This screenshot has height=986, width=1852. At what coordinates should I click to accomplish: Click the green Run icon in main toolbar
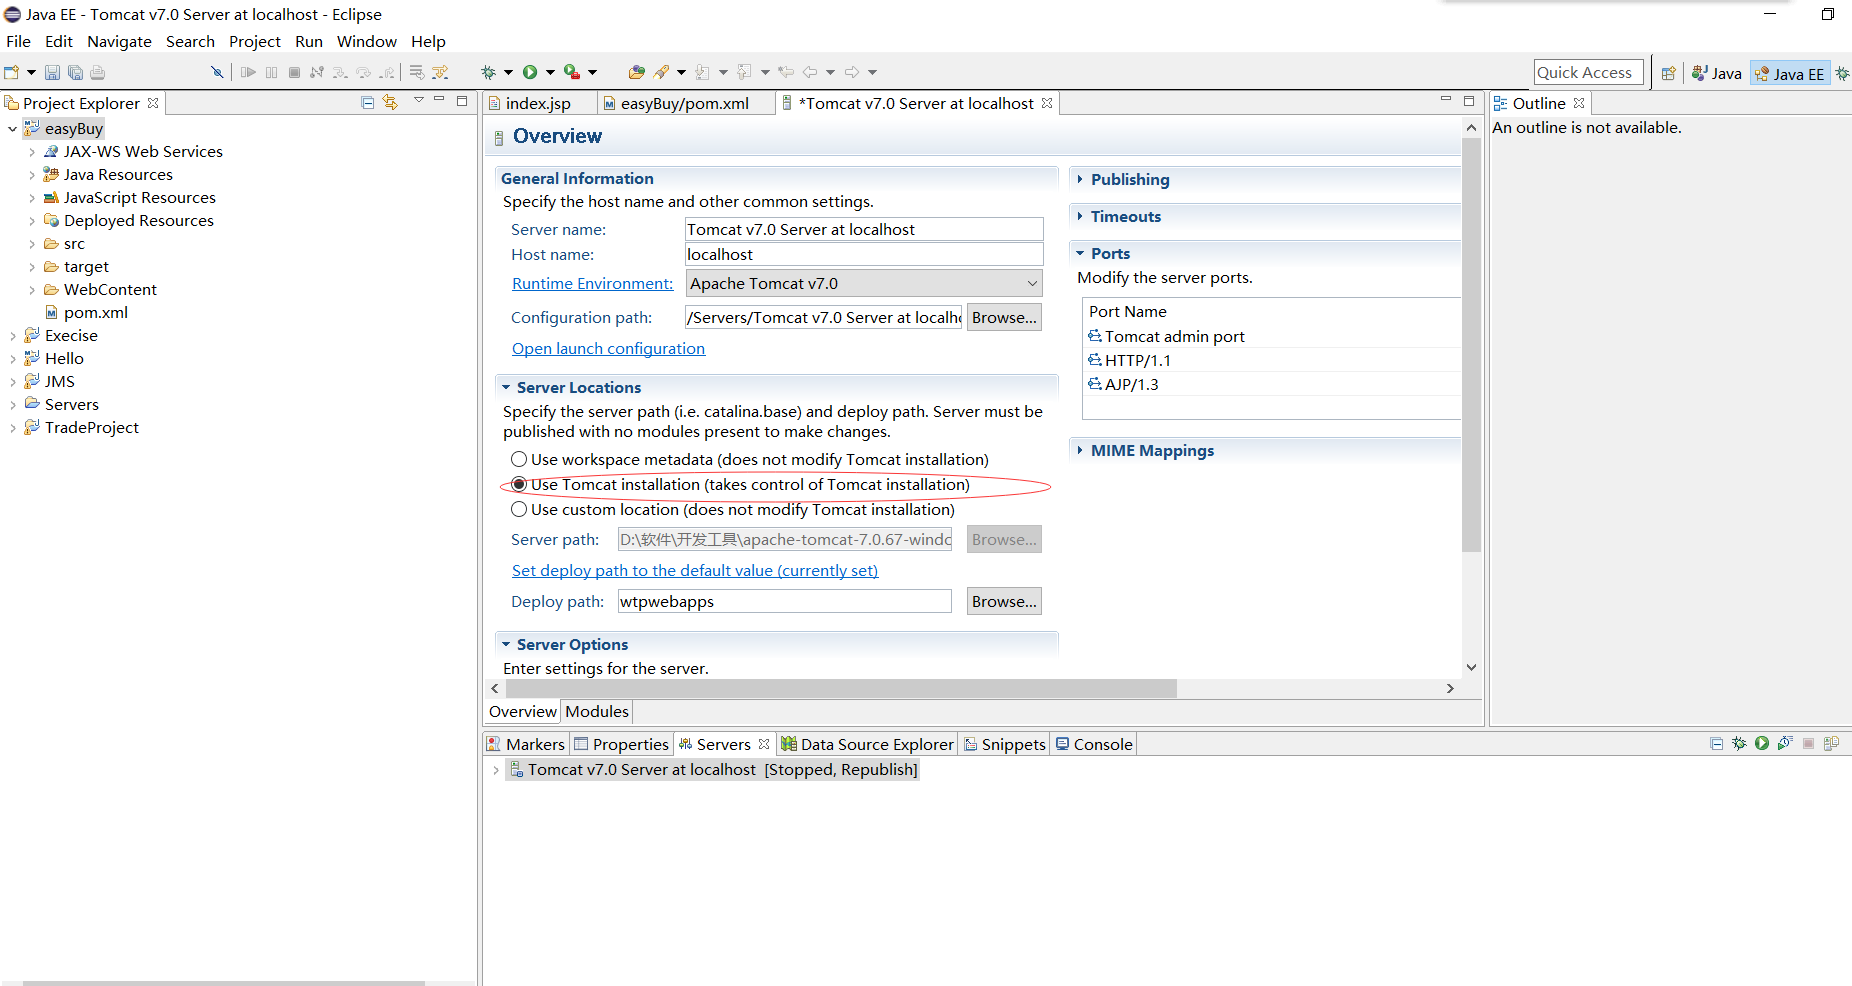coord(530,72)
